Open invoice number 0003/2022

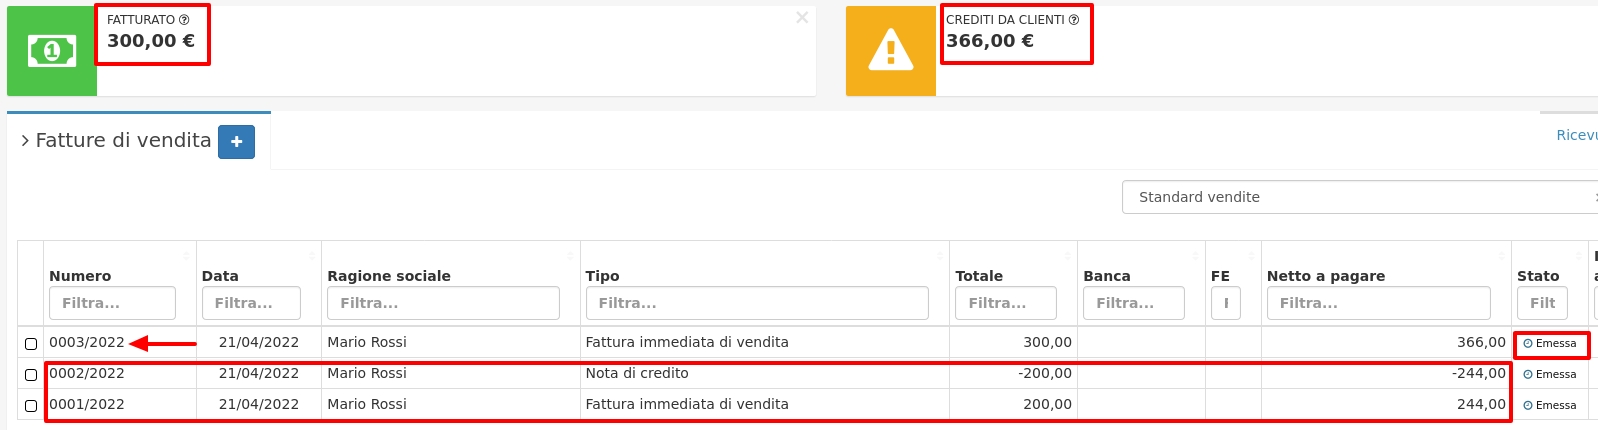tap(87, 343)
